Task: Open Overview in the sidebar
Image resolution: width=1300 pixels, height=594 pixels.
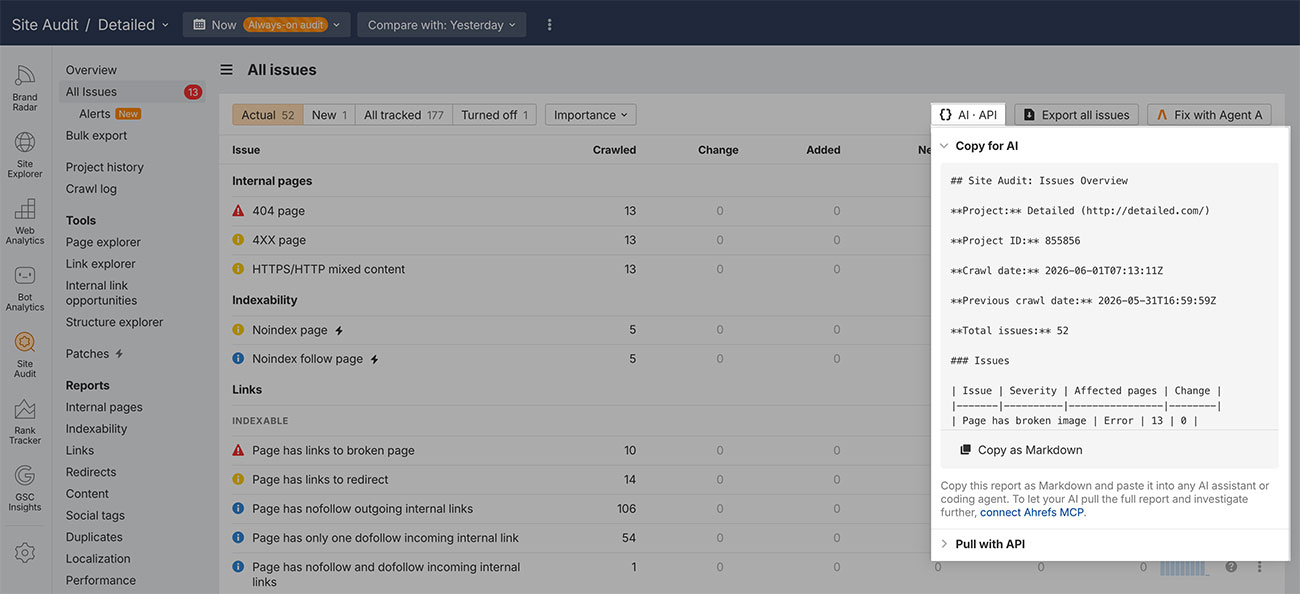Action: point(91,70)
